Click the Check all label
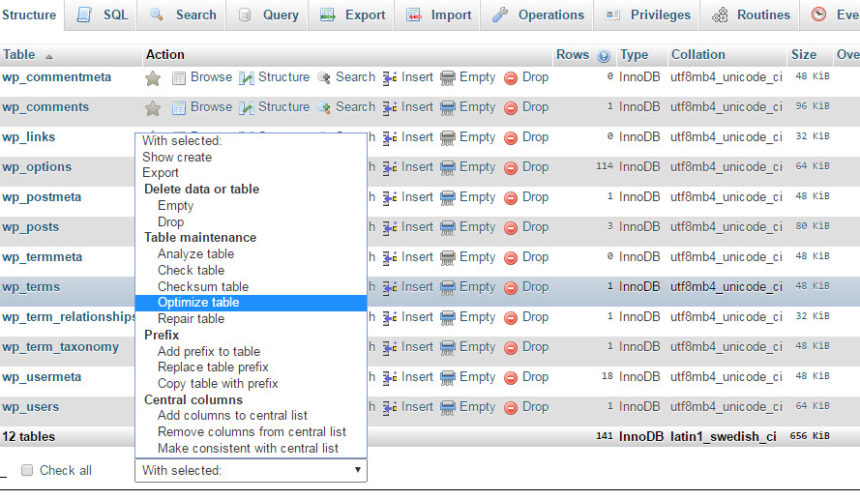Viewport: 860px width, 500px height. click(x=65, y=470)
